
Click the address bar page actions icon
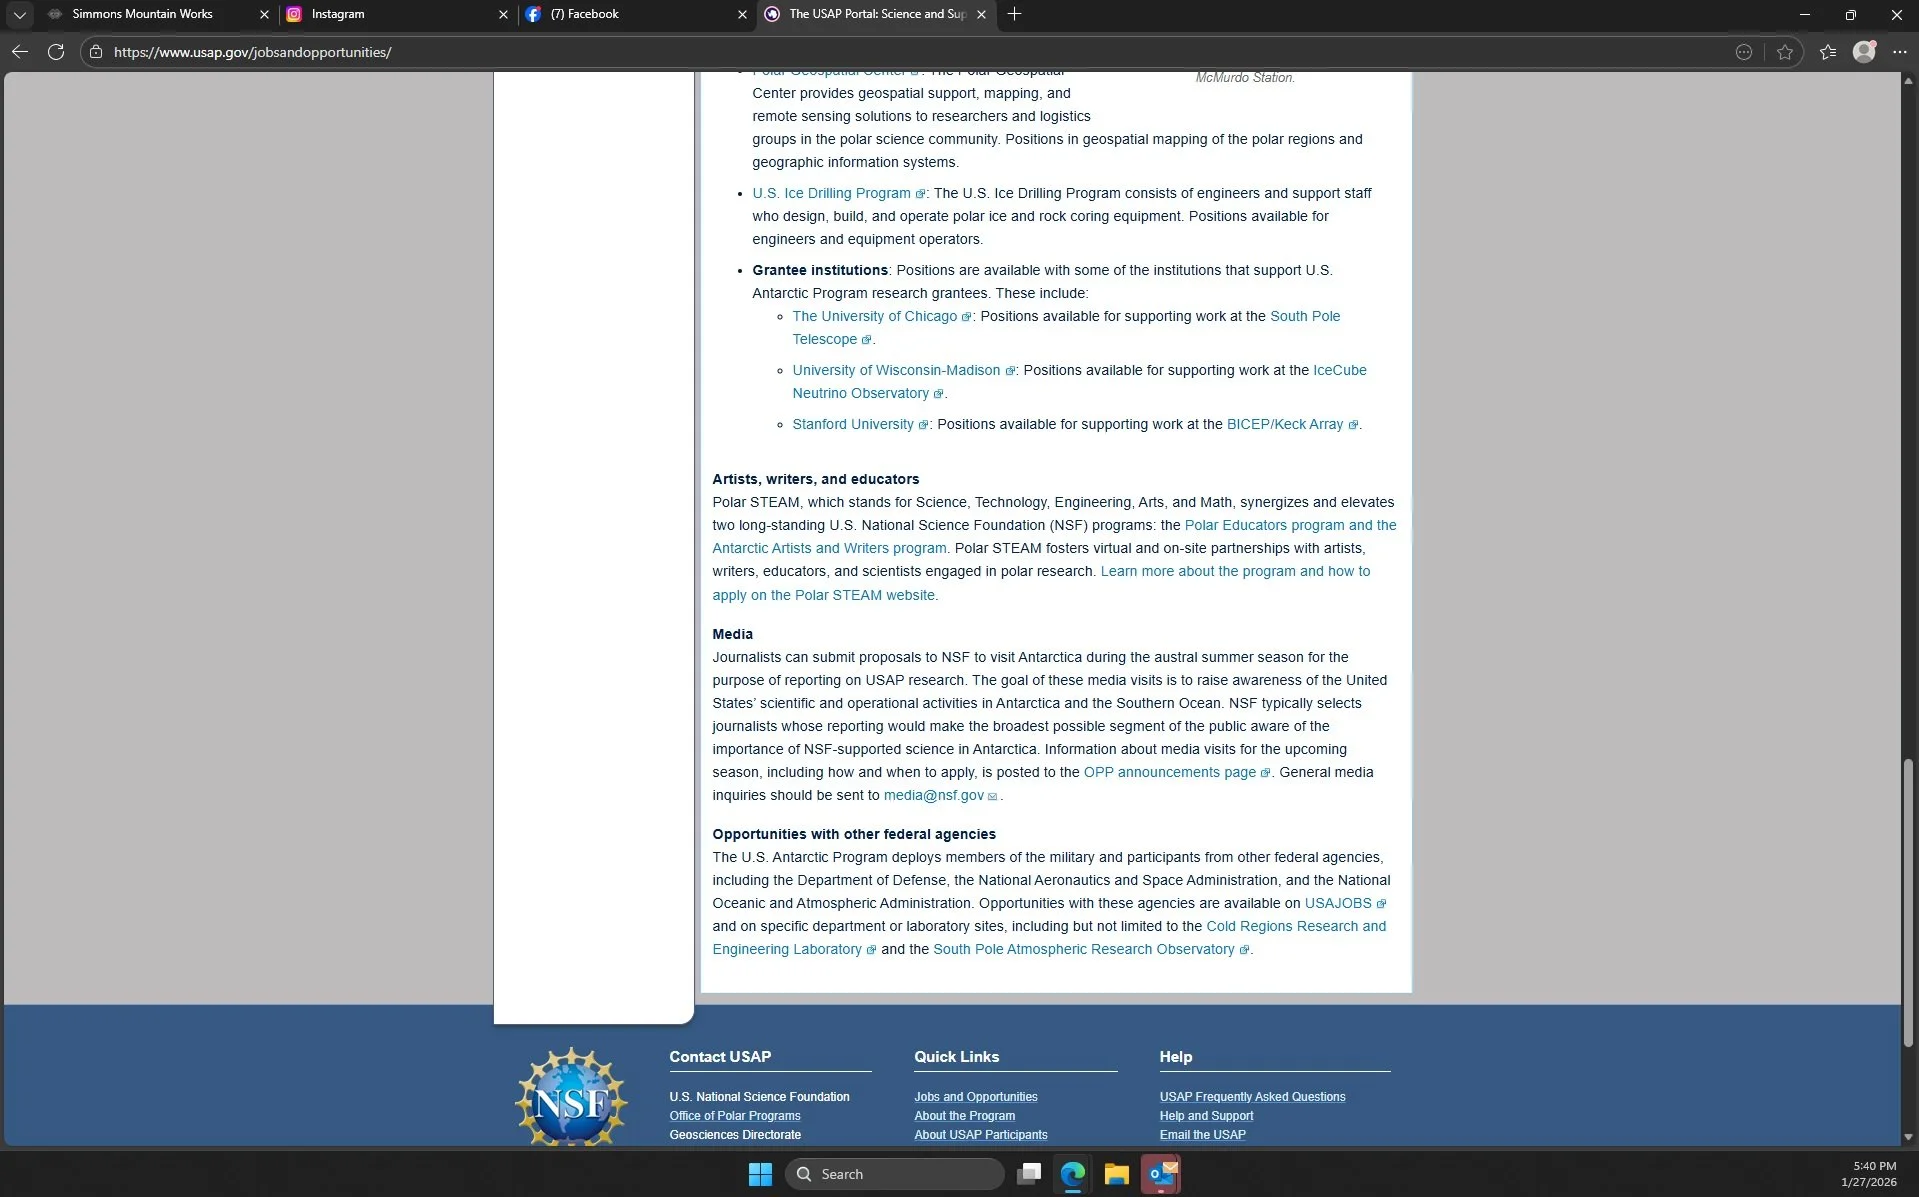1744,52
